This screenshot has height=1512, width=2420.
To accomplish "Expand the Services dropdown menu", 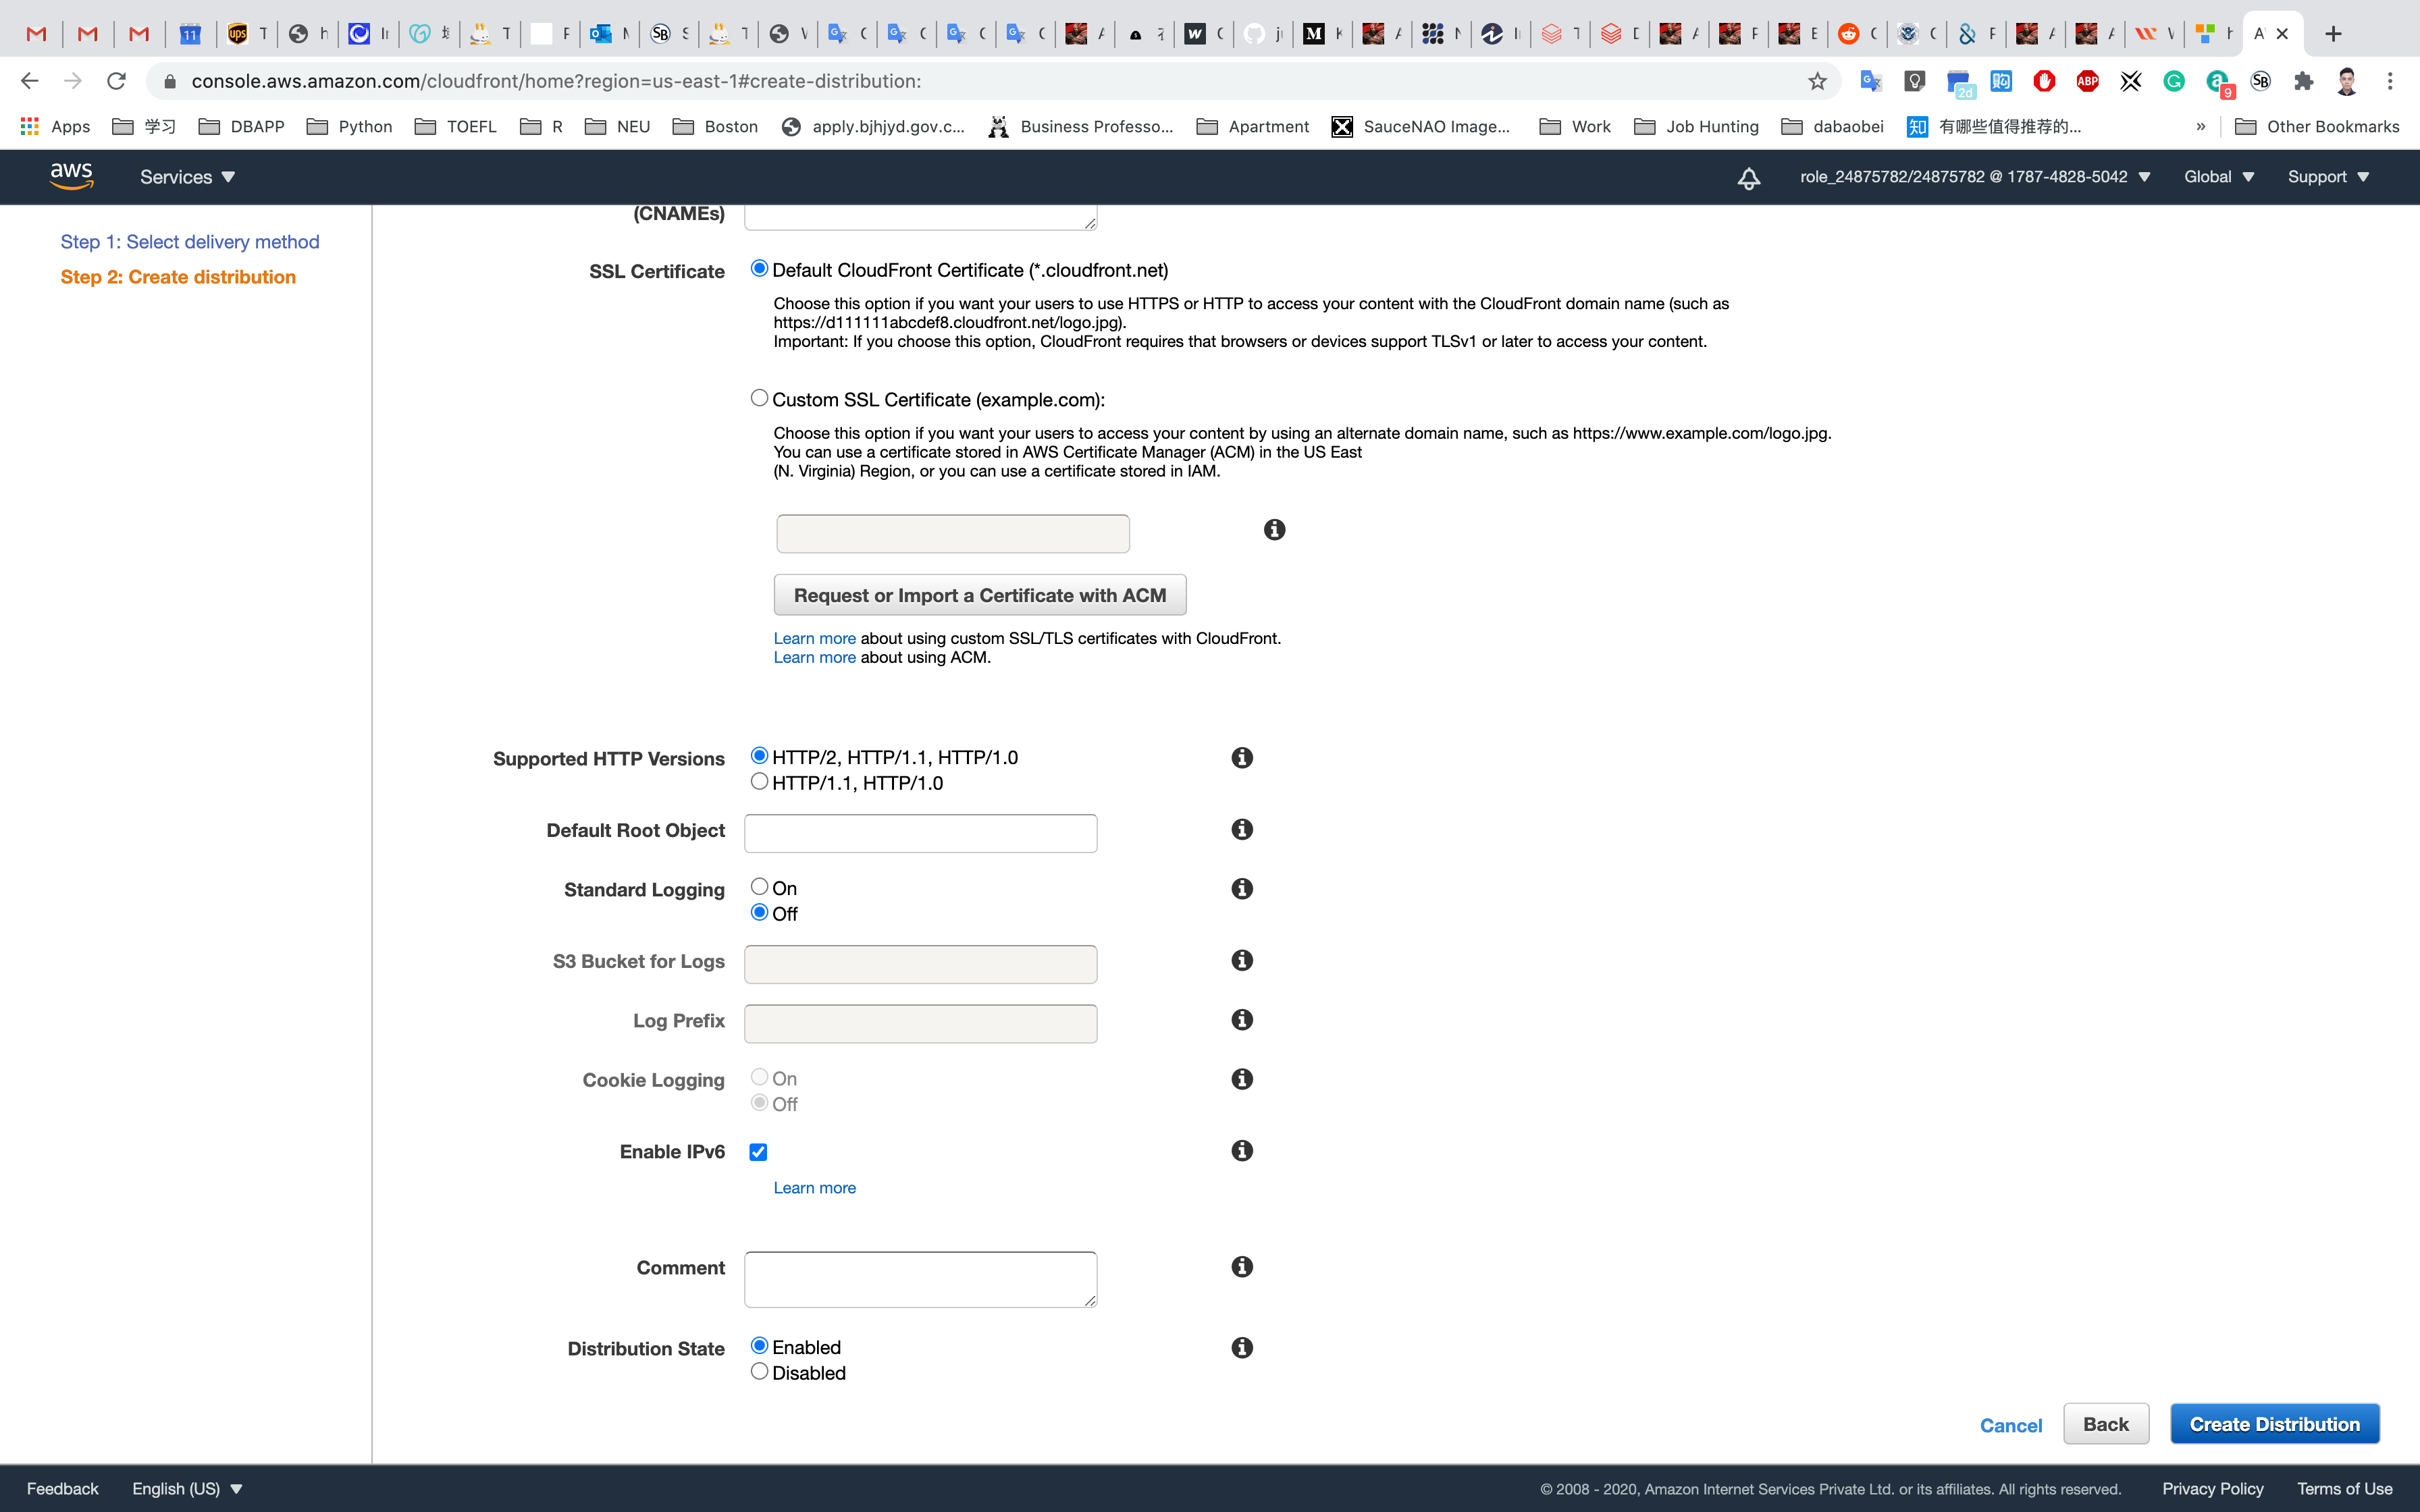I will click(x=187, y=177).
